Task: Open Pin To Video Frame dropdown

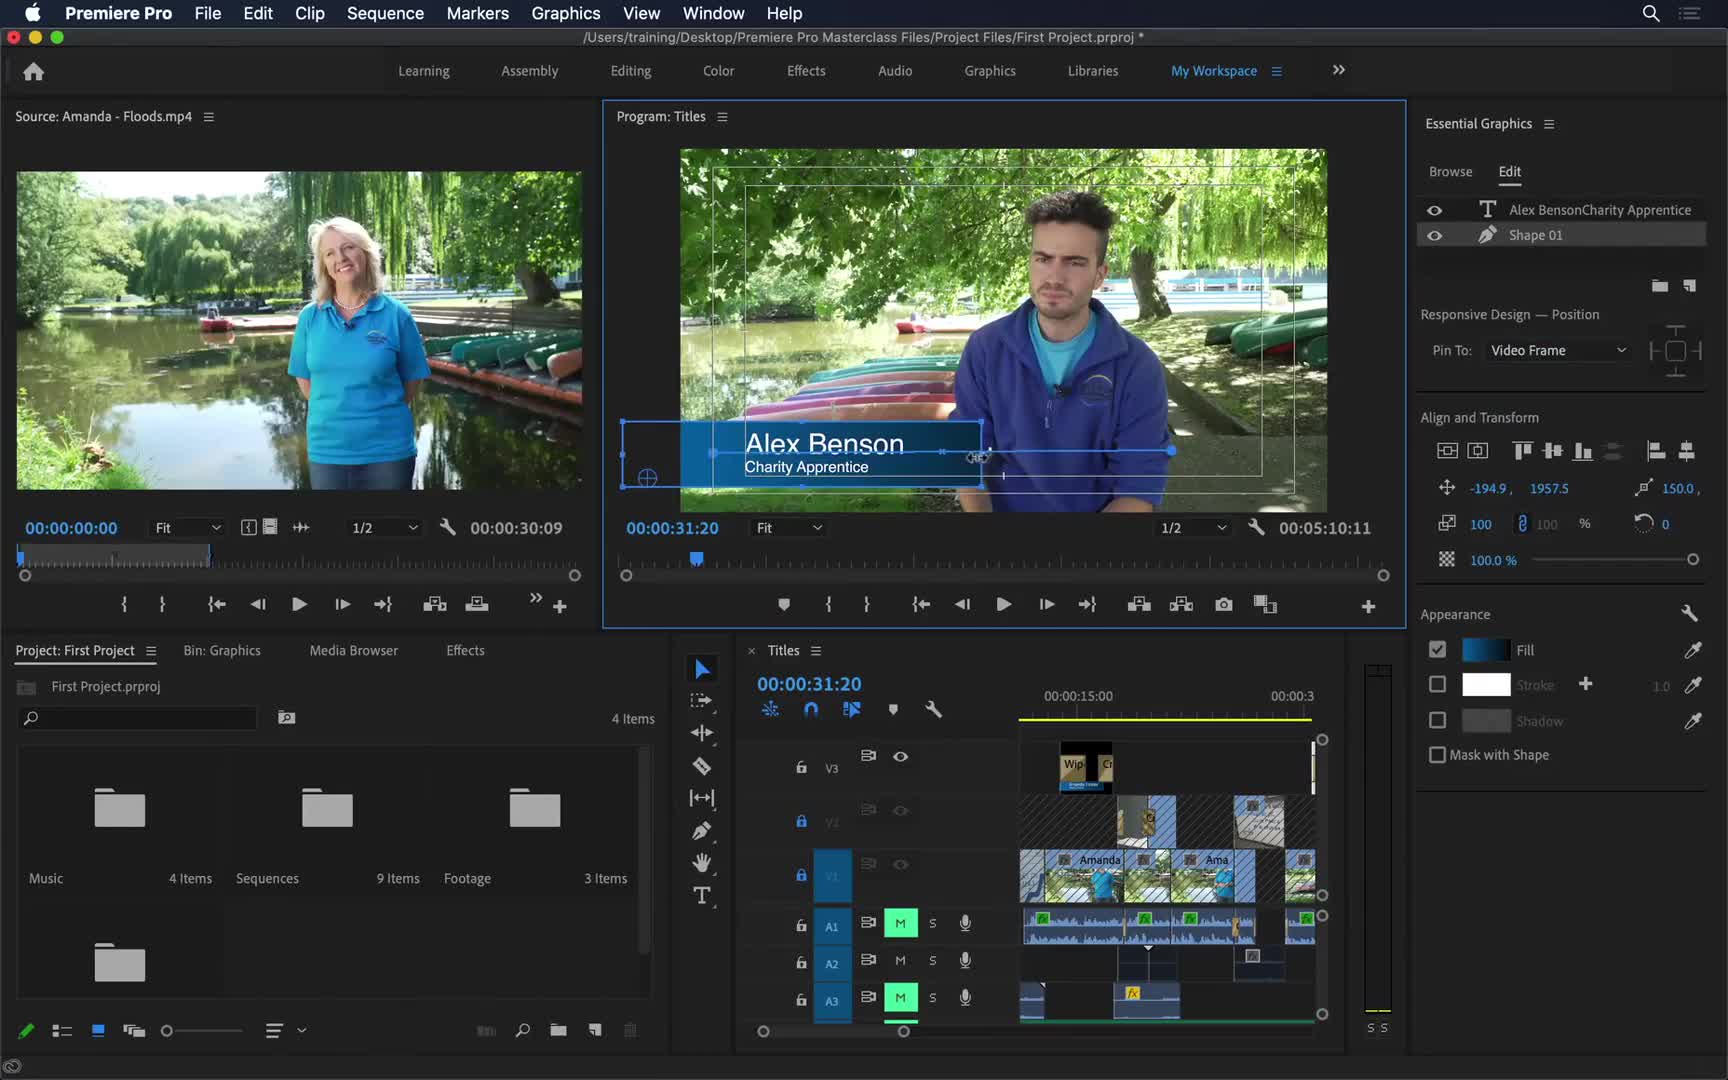Action: tap(1558, 350)
